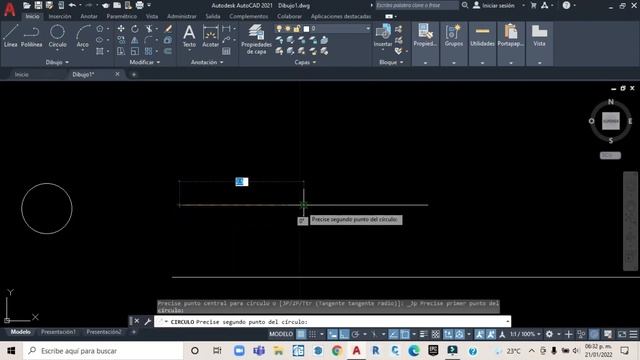The height and width of the screenshot is (360, 640).
Task: Open the Help question mark icon
Action: pos(567,5)
